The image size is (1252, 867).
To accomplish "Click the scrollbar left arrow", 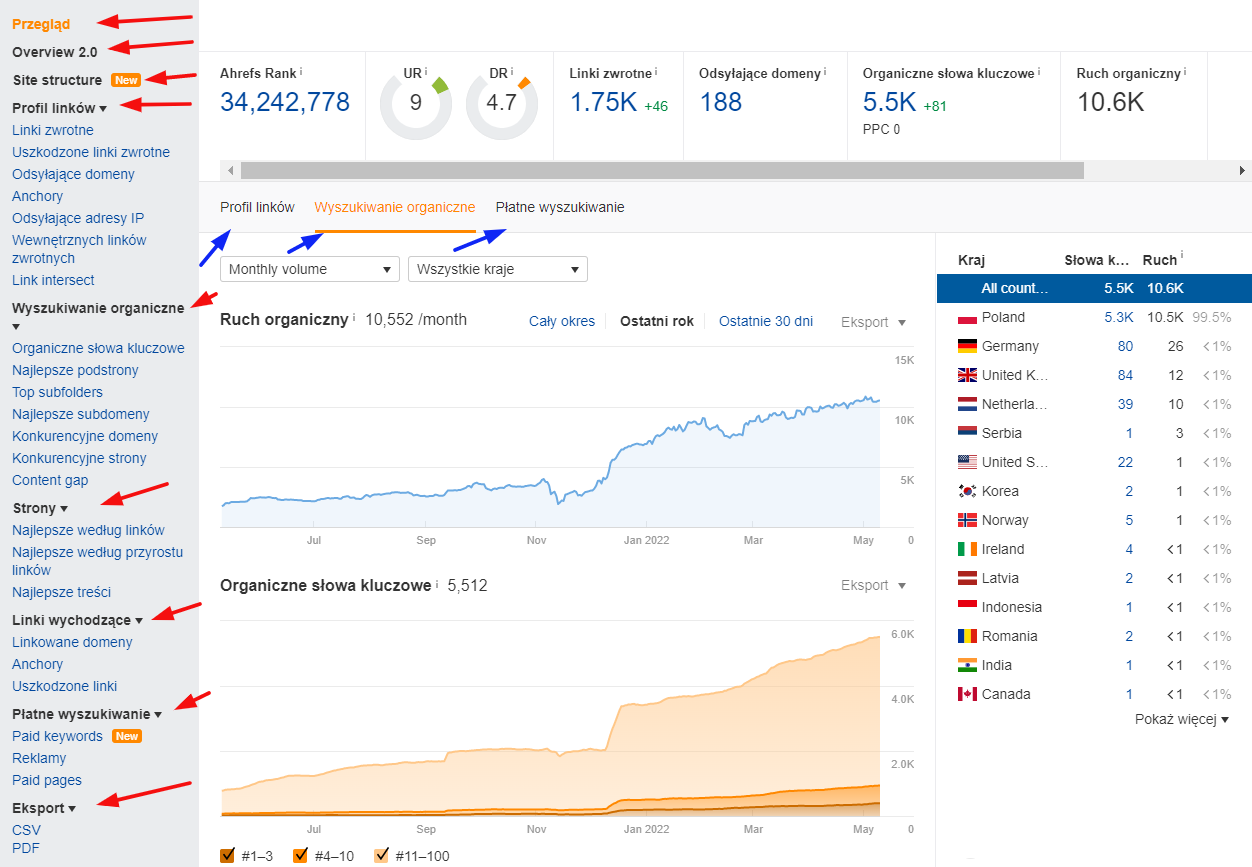I will pyautogui.click(x=230, y=171).
